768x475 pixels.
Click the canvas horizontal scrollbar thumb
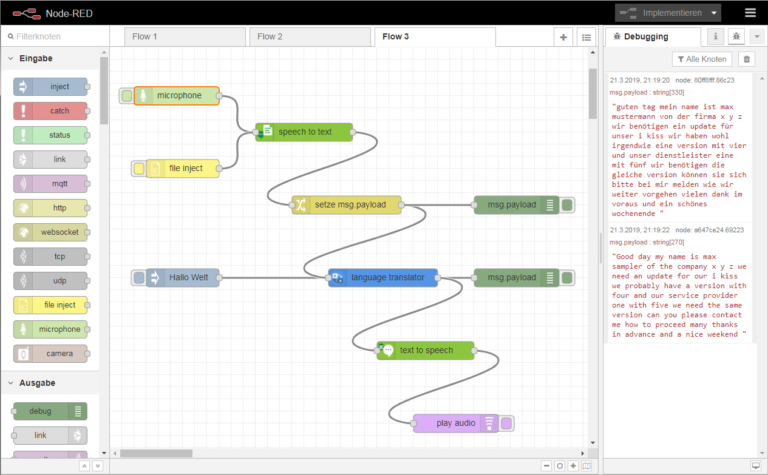[156, 453]
